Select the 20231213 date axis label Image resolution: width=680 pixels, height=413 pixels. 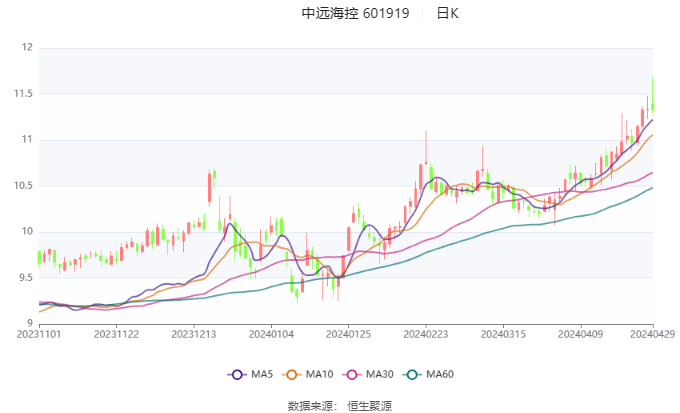click(x=193, y=334)
